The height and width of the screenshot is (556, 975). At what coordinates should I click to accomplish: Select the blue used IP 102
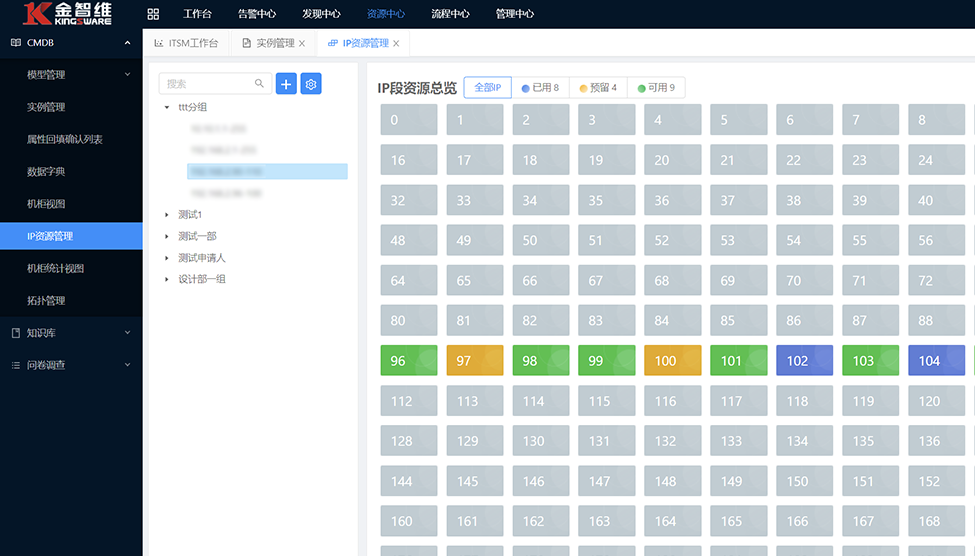(x=805, y=360)
